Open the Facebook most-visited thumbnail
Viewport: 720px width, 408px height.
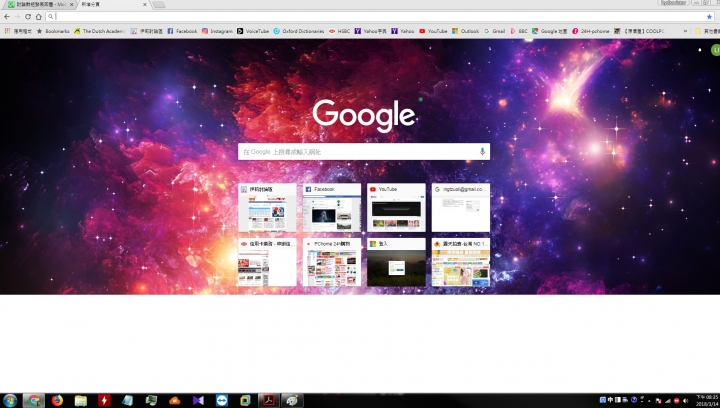pyautogui.click(x=332, y=207)
